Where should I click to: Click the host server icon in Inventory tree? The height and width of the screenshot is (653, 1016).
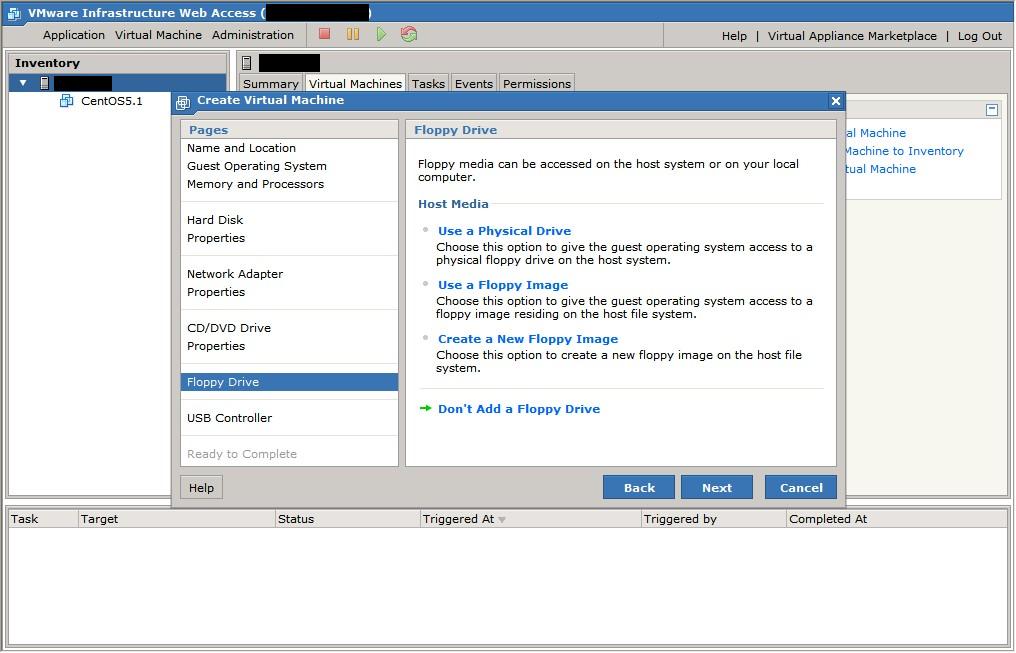coord(44,83)
